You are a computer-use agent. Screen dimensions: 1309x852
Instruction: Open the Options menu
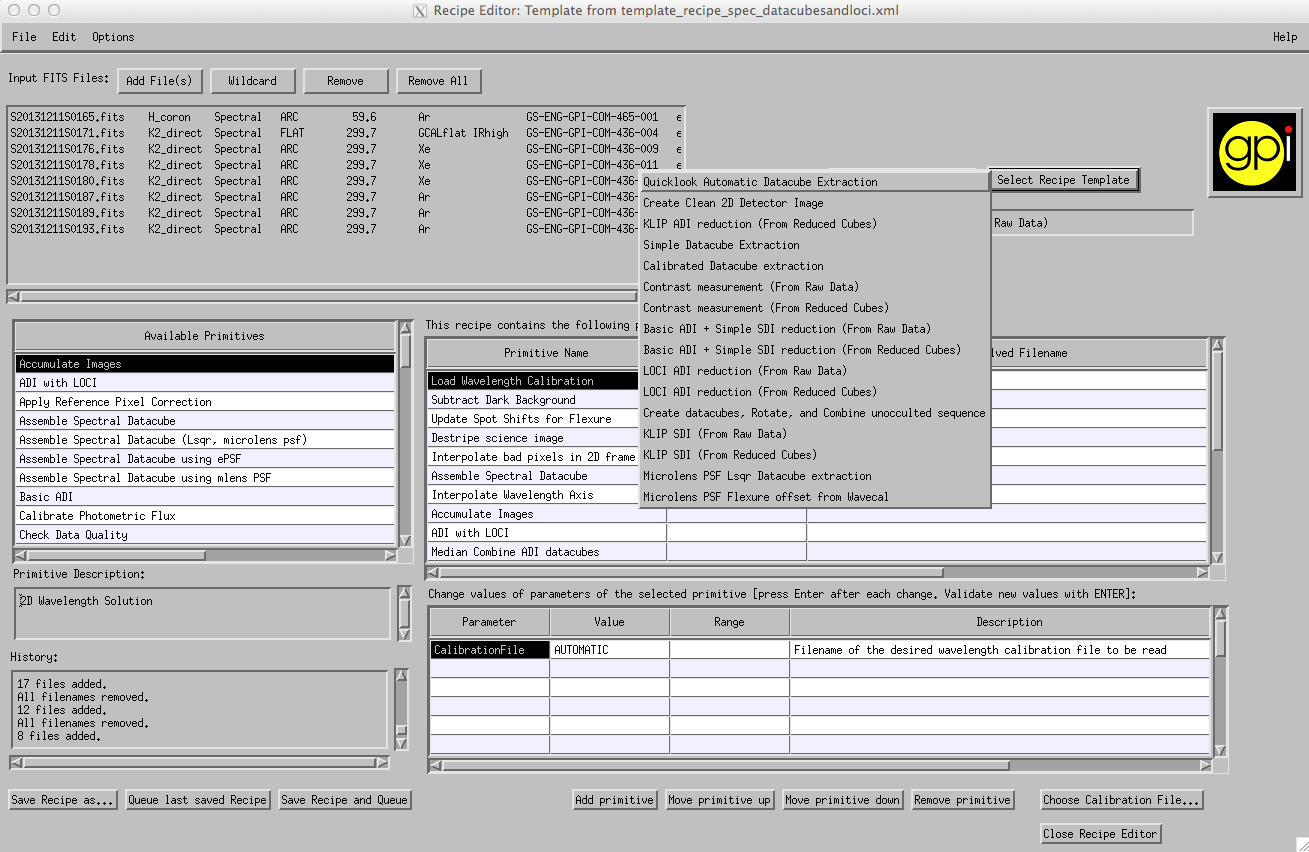coord(113,37)
